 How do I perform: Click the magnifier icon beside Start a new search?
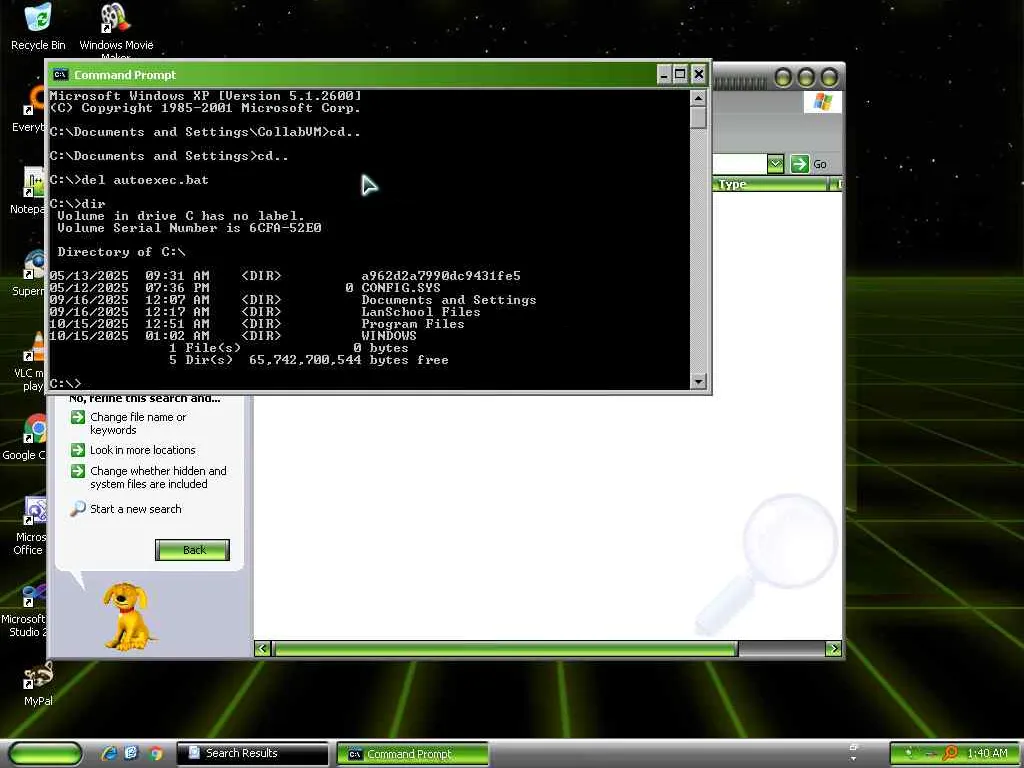pos(78,508)
